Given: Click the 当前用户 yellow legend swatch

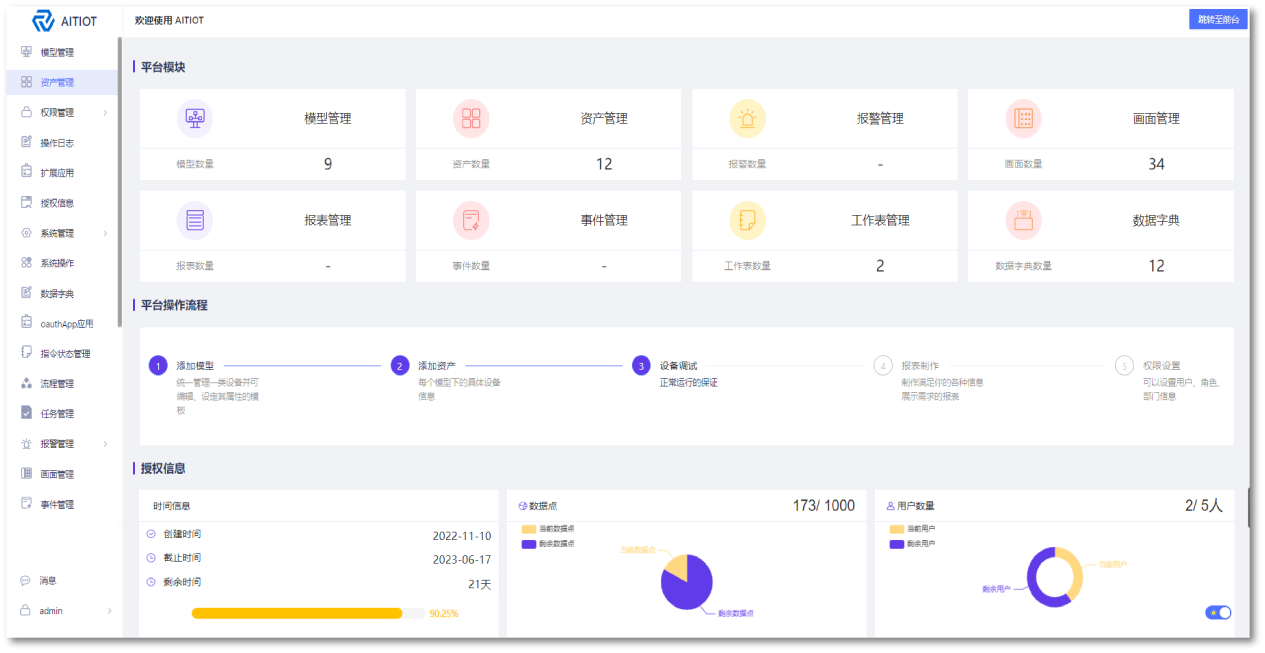Looking at the screenshot, I should (897, 528).
